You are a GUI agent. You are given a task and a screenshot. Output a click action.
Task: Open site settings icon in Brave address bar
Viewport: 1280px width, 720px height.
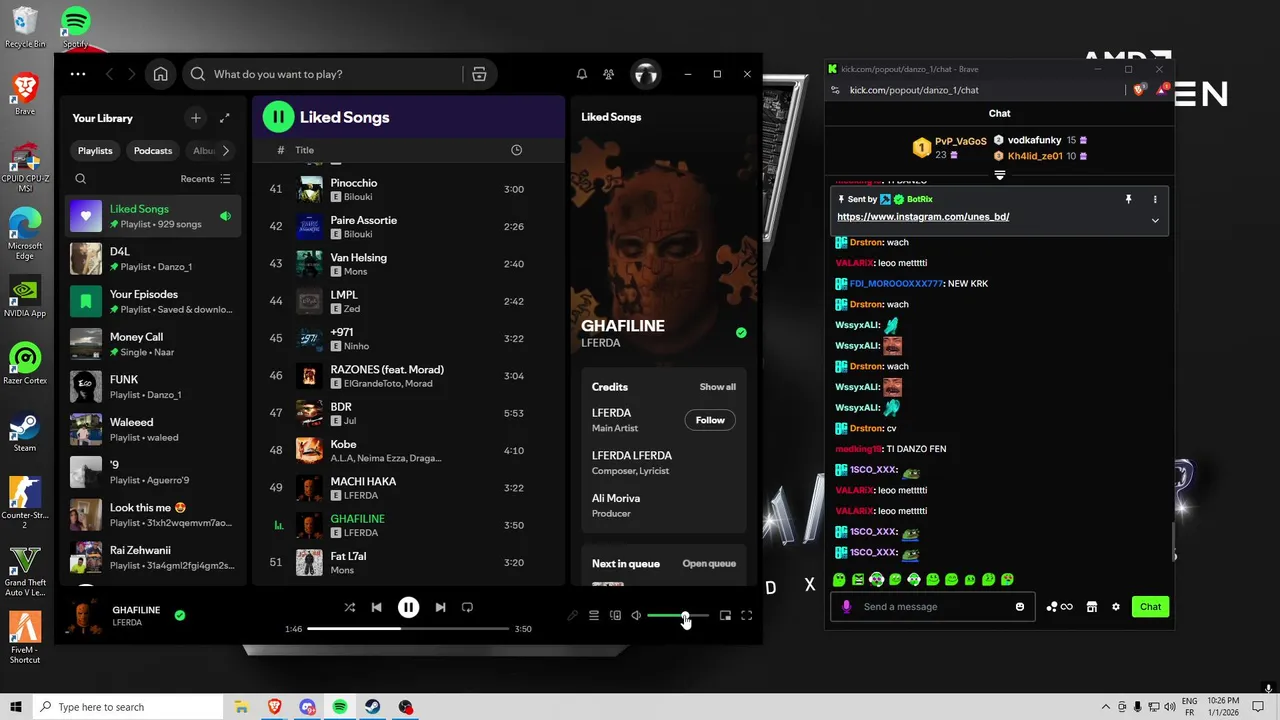pos(835,90)
